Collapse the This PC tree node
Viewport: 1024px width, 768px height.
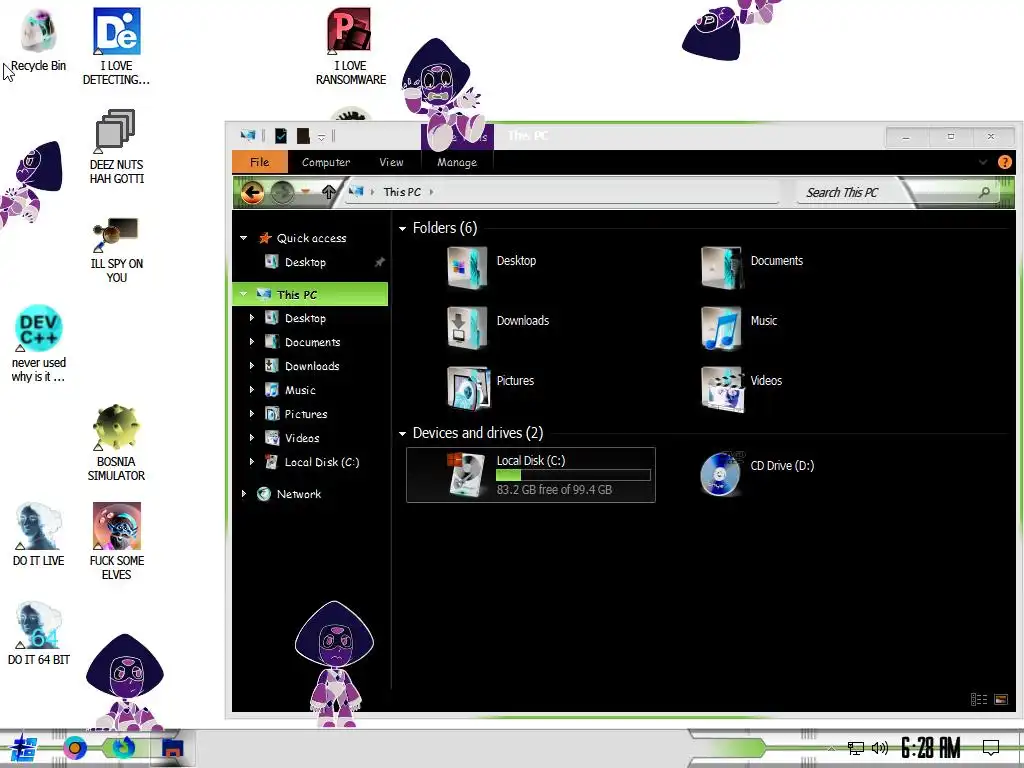coord(244,295)
